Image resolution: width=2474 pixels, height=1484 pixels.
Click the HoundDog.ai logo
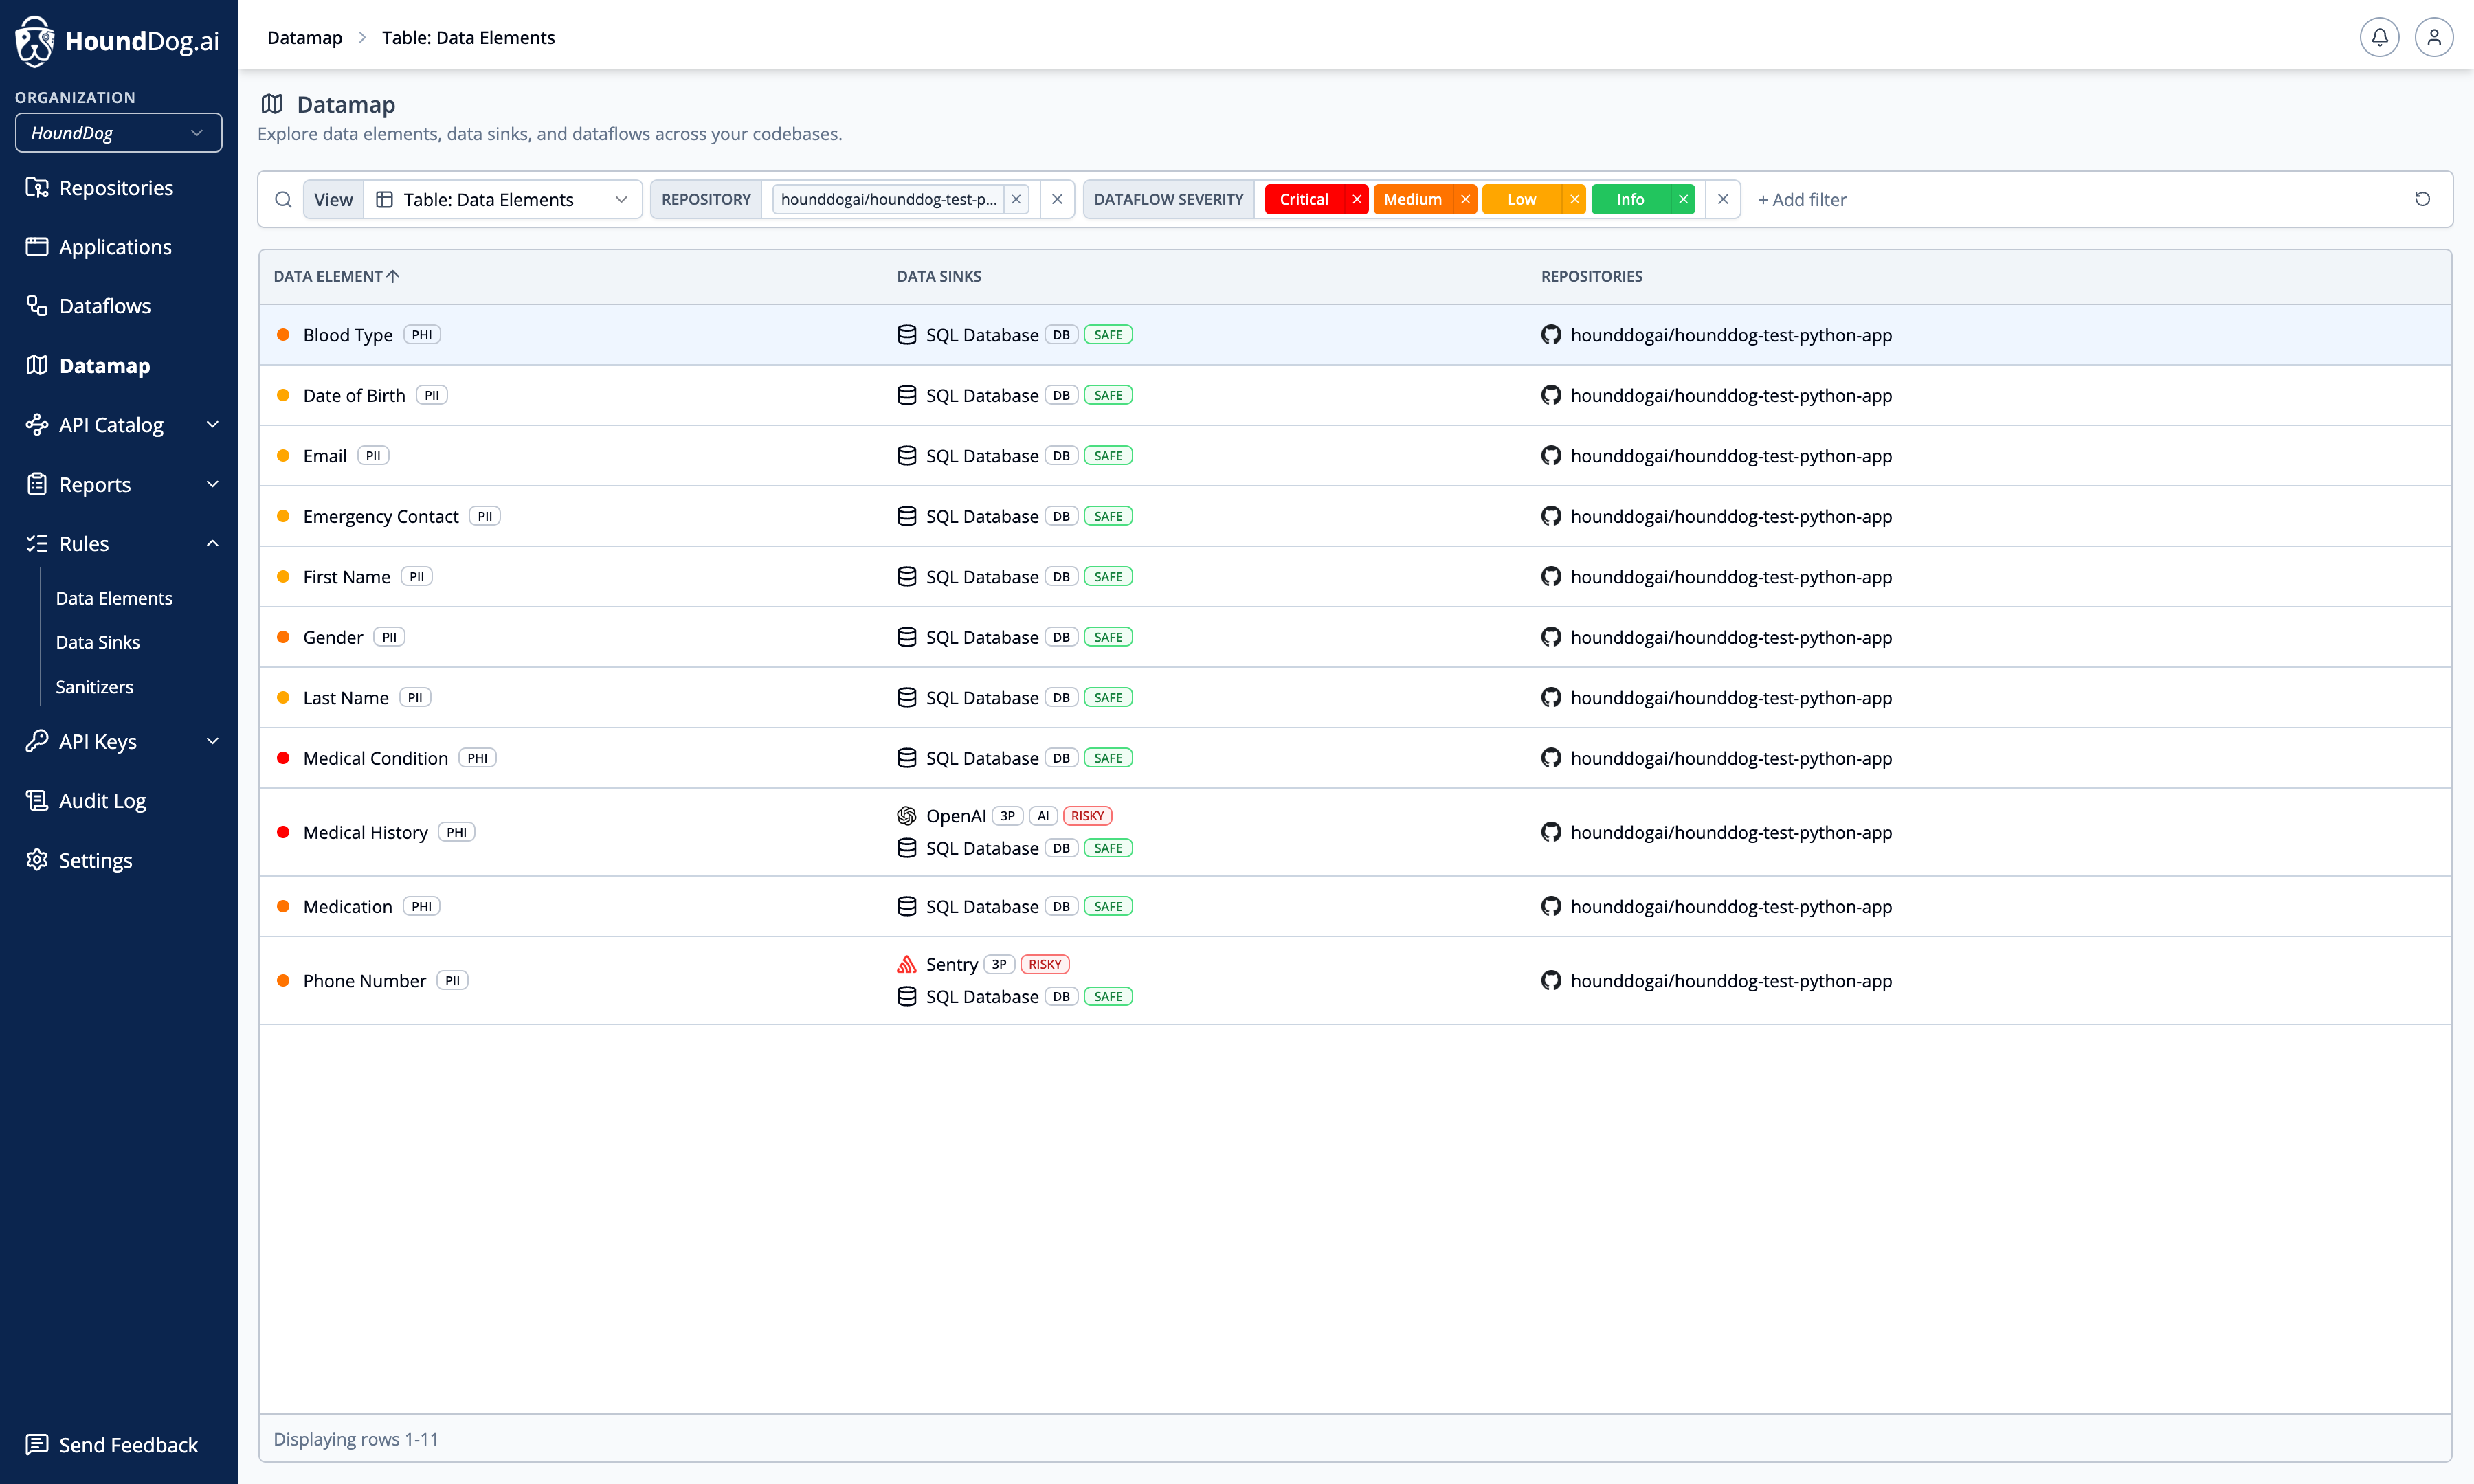tap(117, 41)
